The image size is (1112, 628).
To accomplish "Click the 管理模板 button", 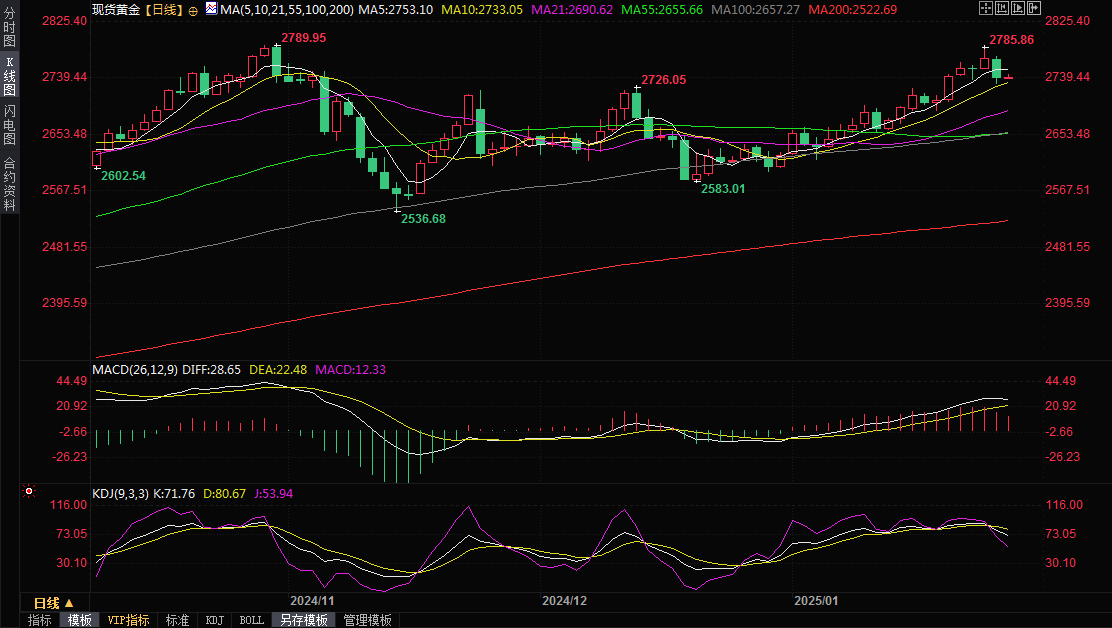I will pyautogui.click(x=367, y=620).
